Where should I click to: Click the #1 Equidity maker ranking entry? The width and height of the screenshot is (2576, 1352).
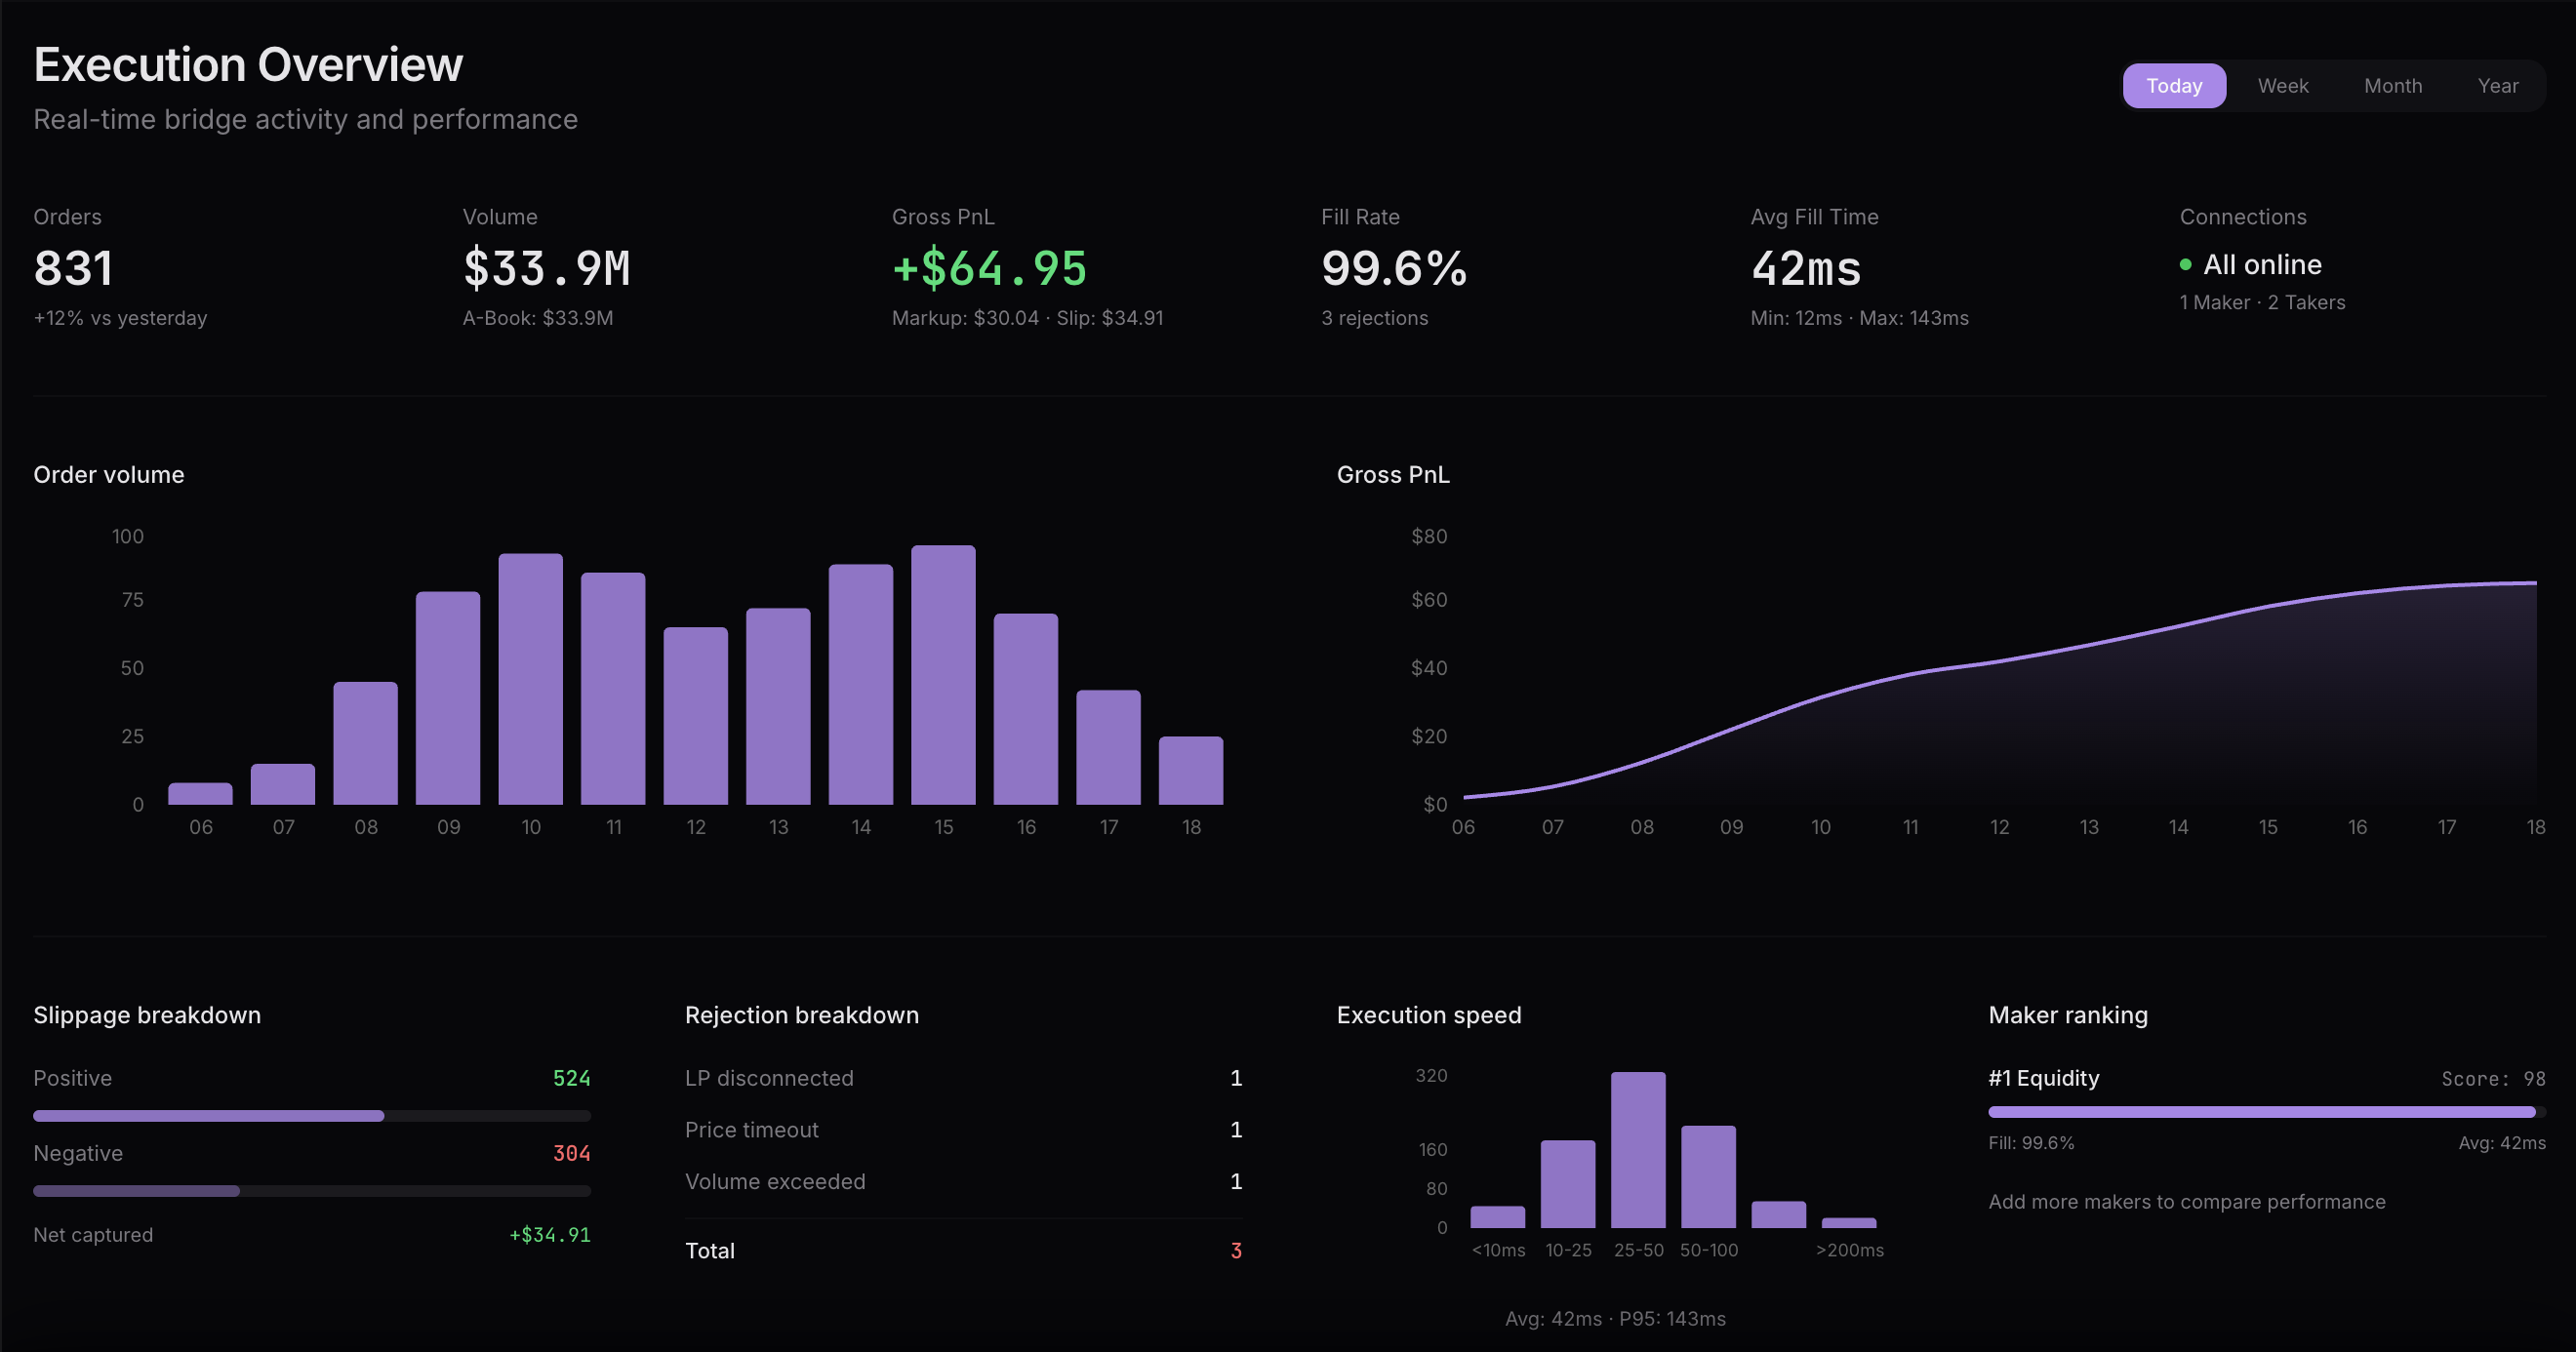tap(2044, 1078)
